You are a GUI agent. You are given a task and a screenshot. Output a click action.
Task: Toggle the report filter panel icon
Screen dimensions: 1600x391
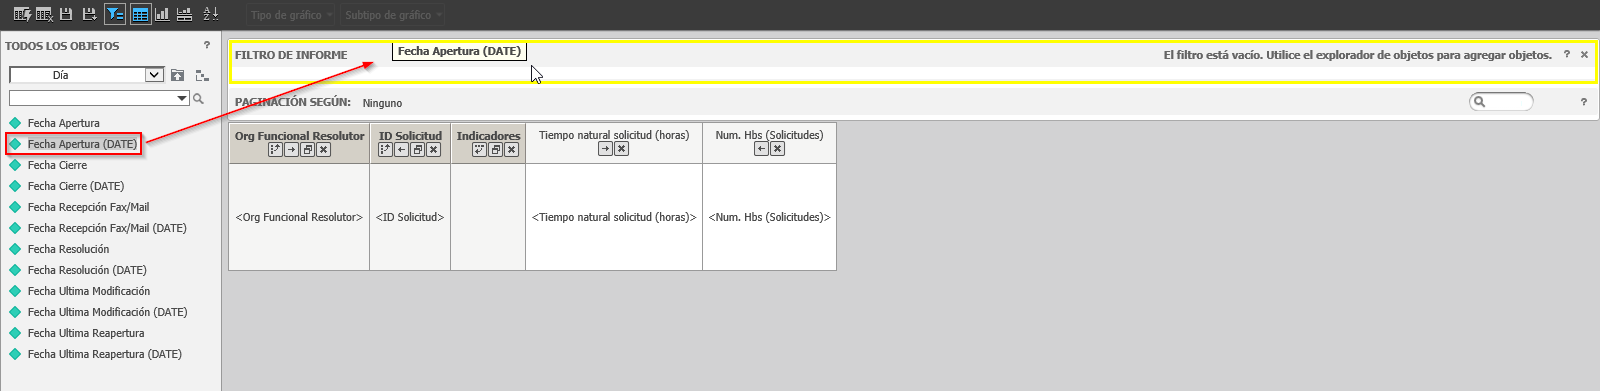tap(115, 14)
